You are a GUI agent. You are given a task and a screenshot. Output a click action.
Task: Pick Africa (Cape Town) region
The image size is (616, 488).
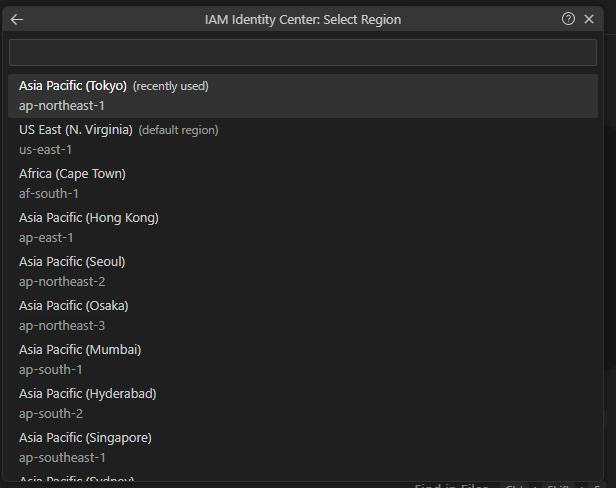[x=303, y=184]
